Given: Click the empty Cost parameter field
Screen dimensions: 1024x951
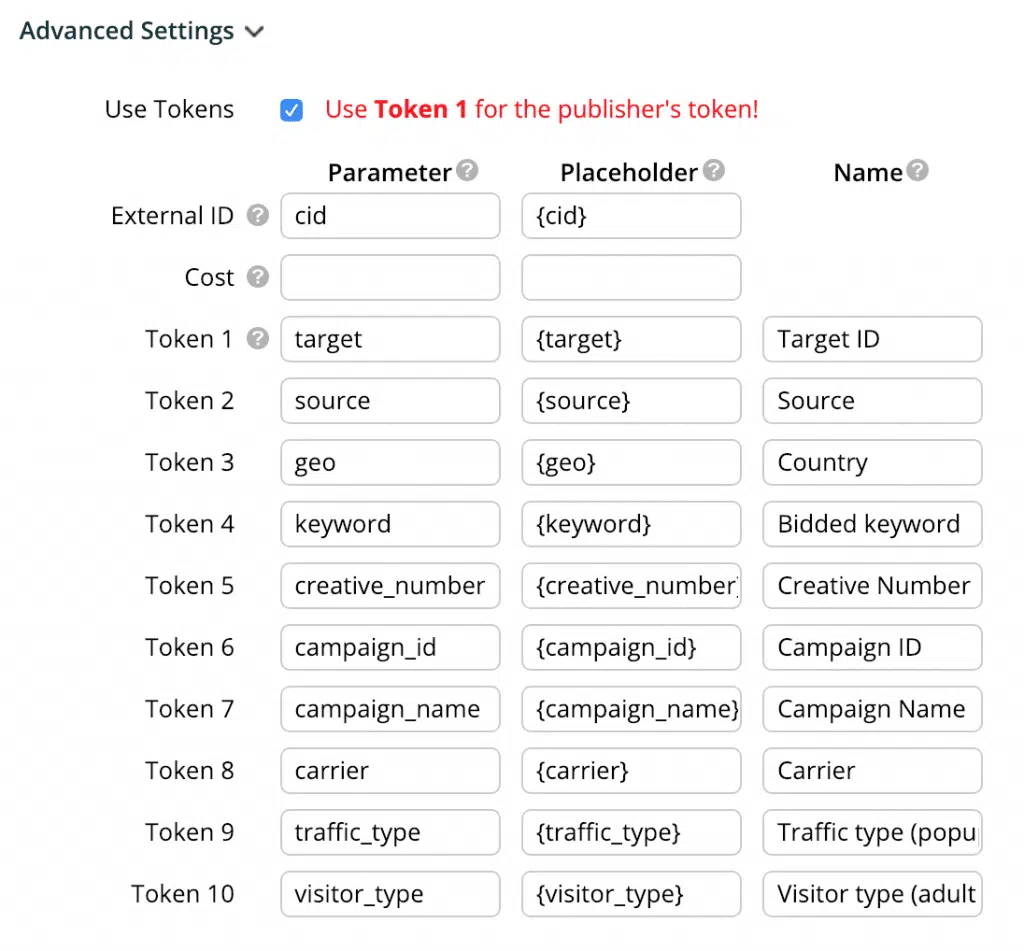Looking at the screenshot, I should [390, 277].
